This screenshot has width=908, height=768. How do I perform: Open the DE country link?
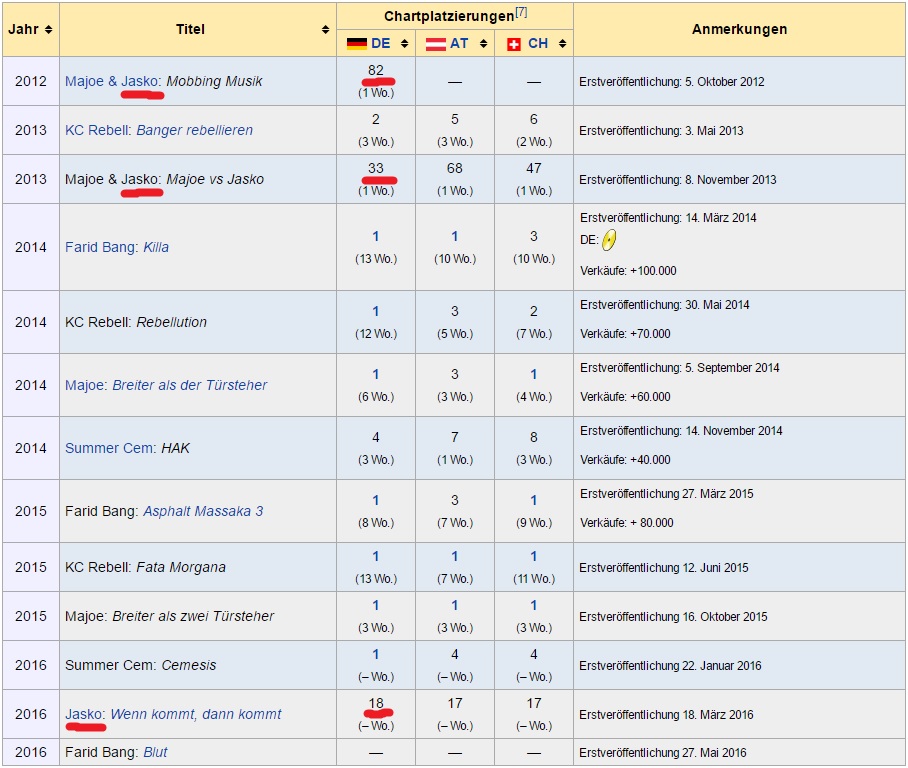point(380,43)
